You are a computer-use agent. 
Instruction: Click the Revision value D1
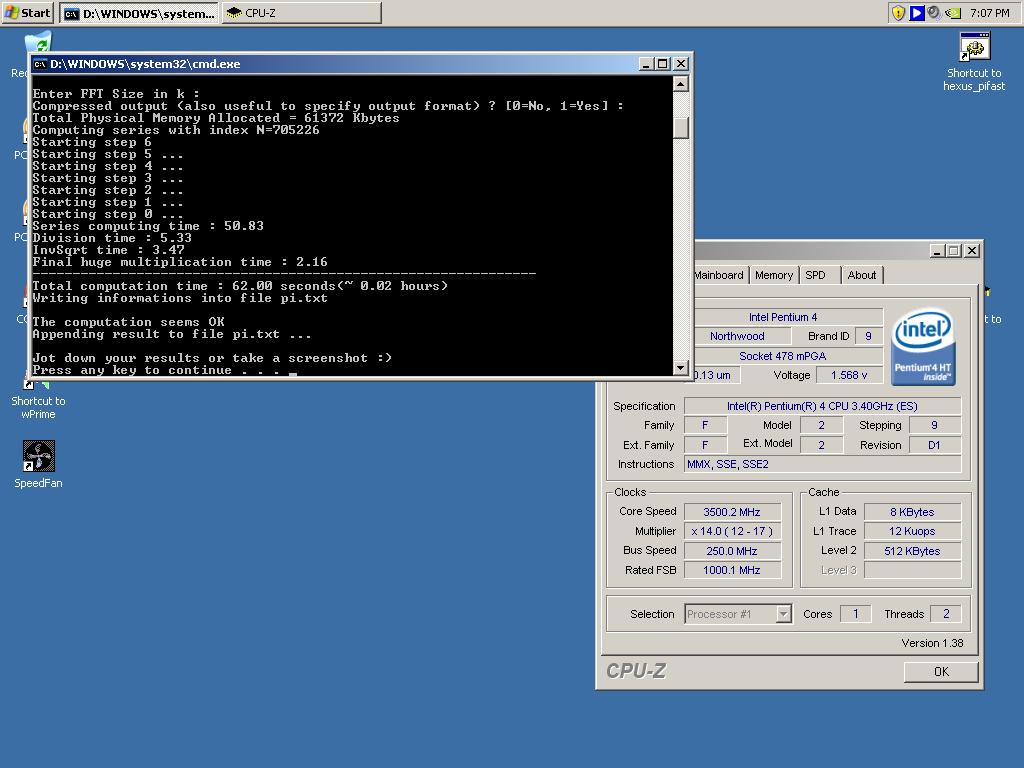point(934,445)
